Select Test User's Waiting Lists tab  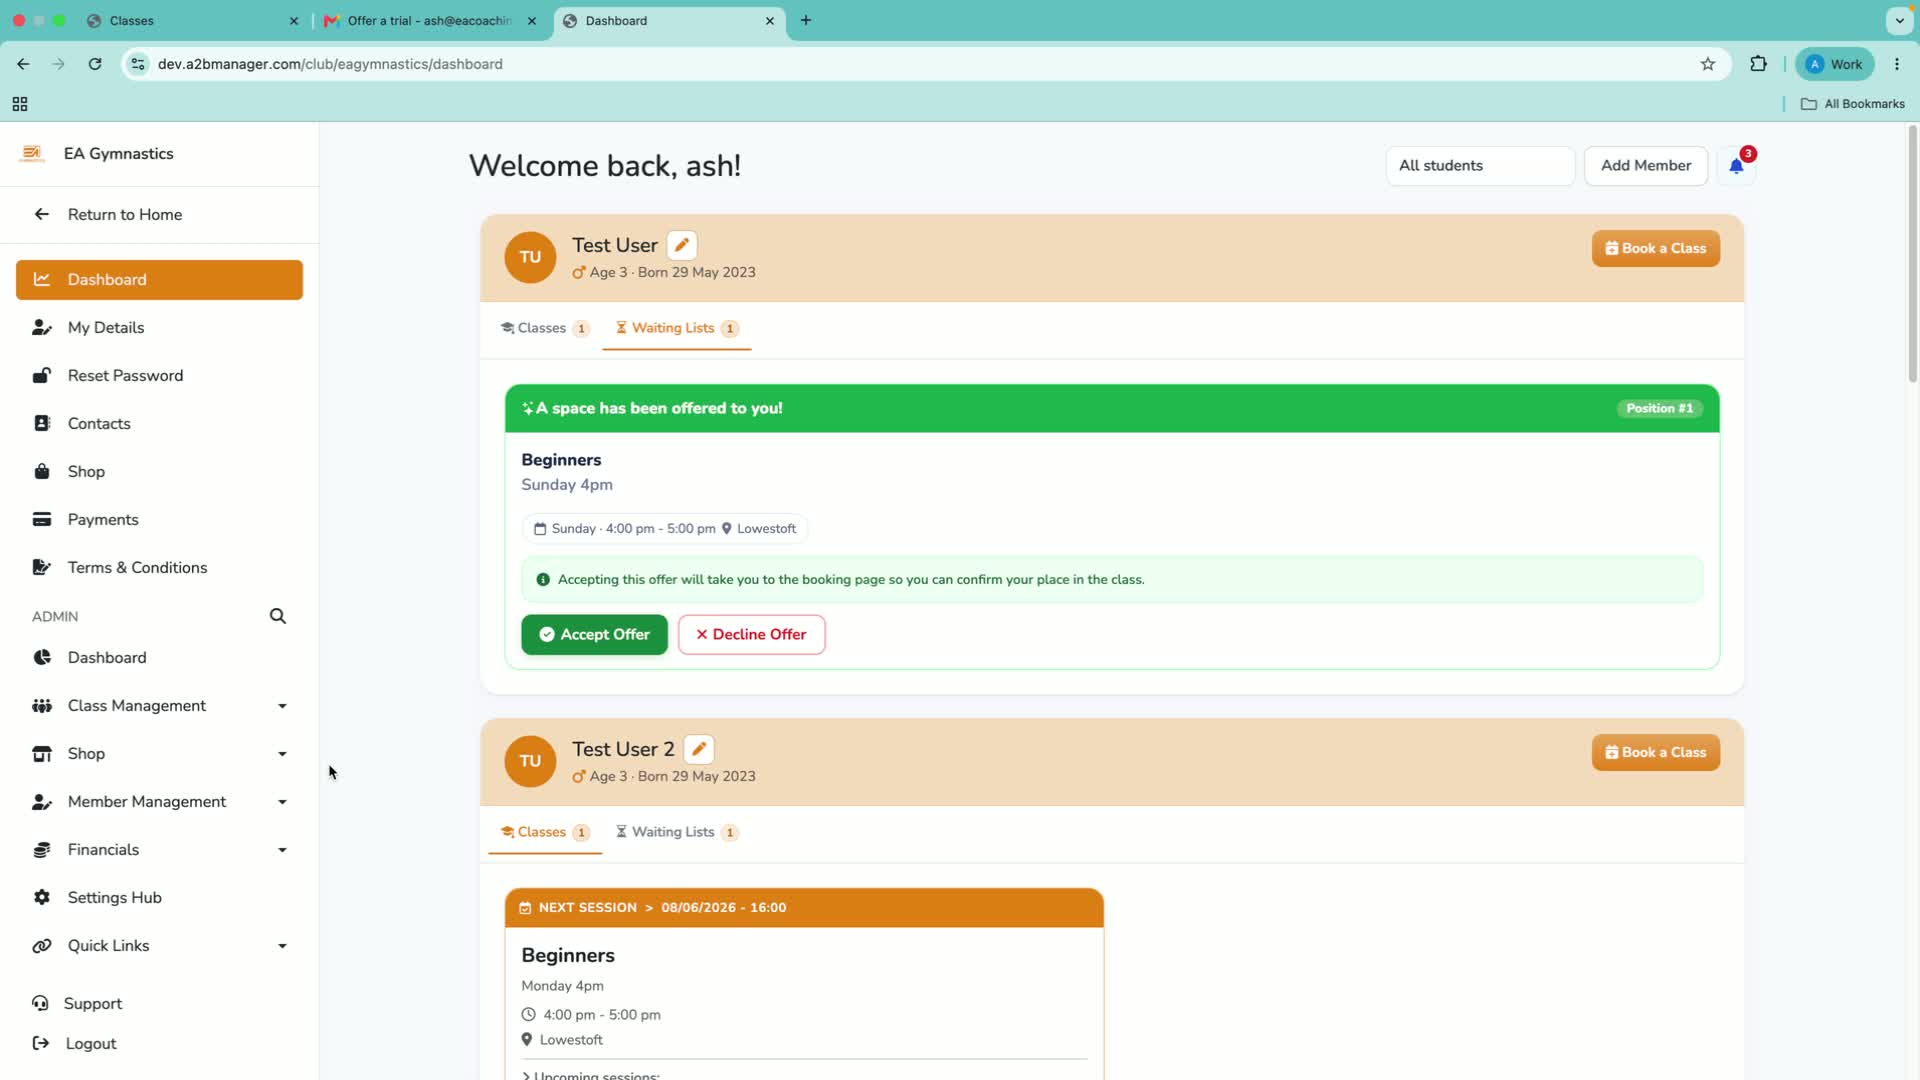tap(677, 328)
